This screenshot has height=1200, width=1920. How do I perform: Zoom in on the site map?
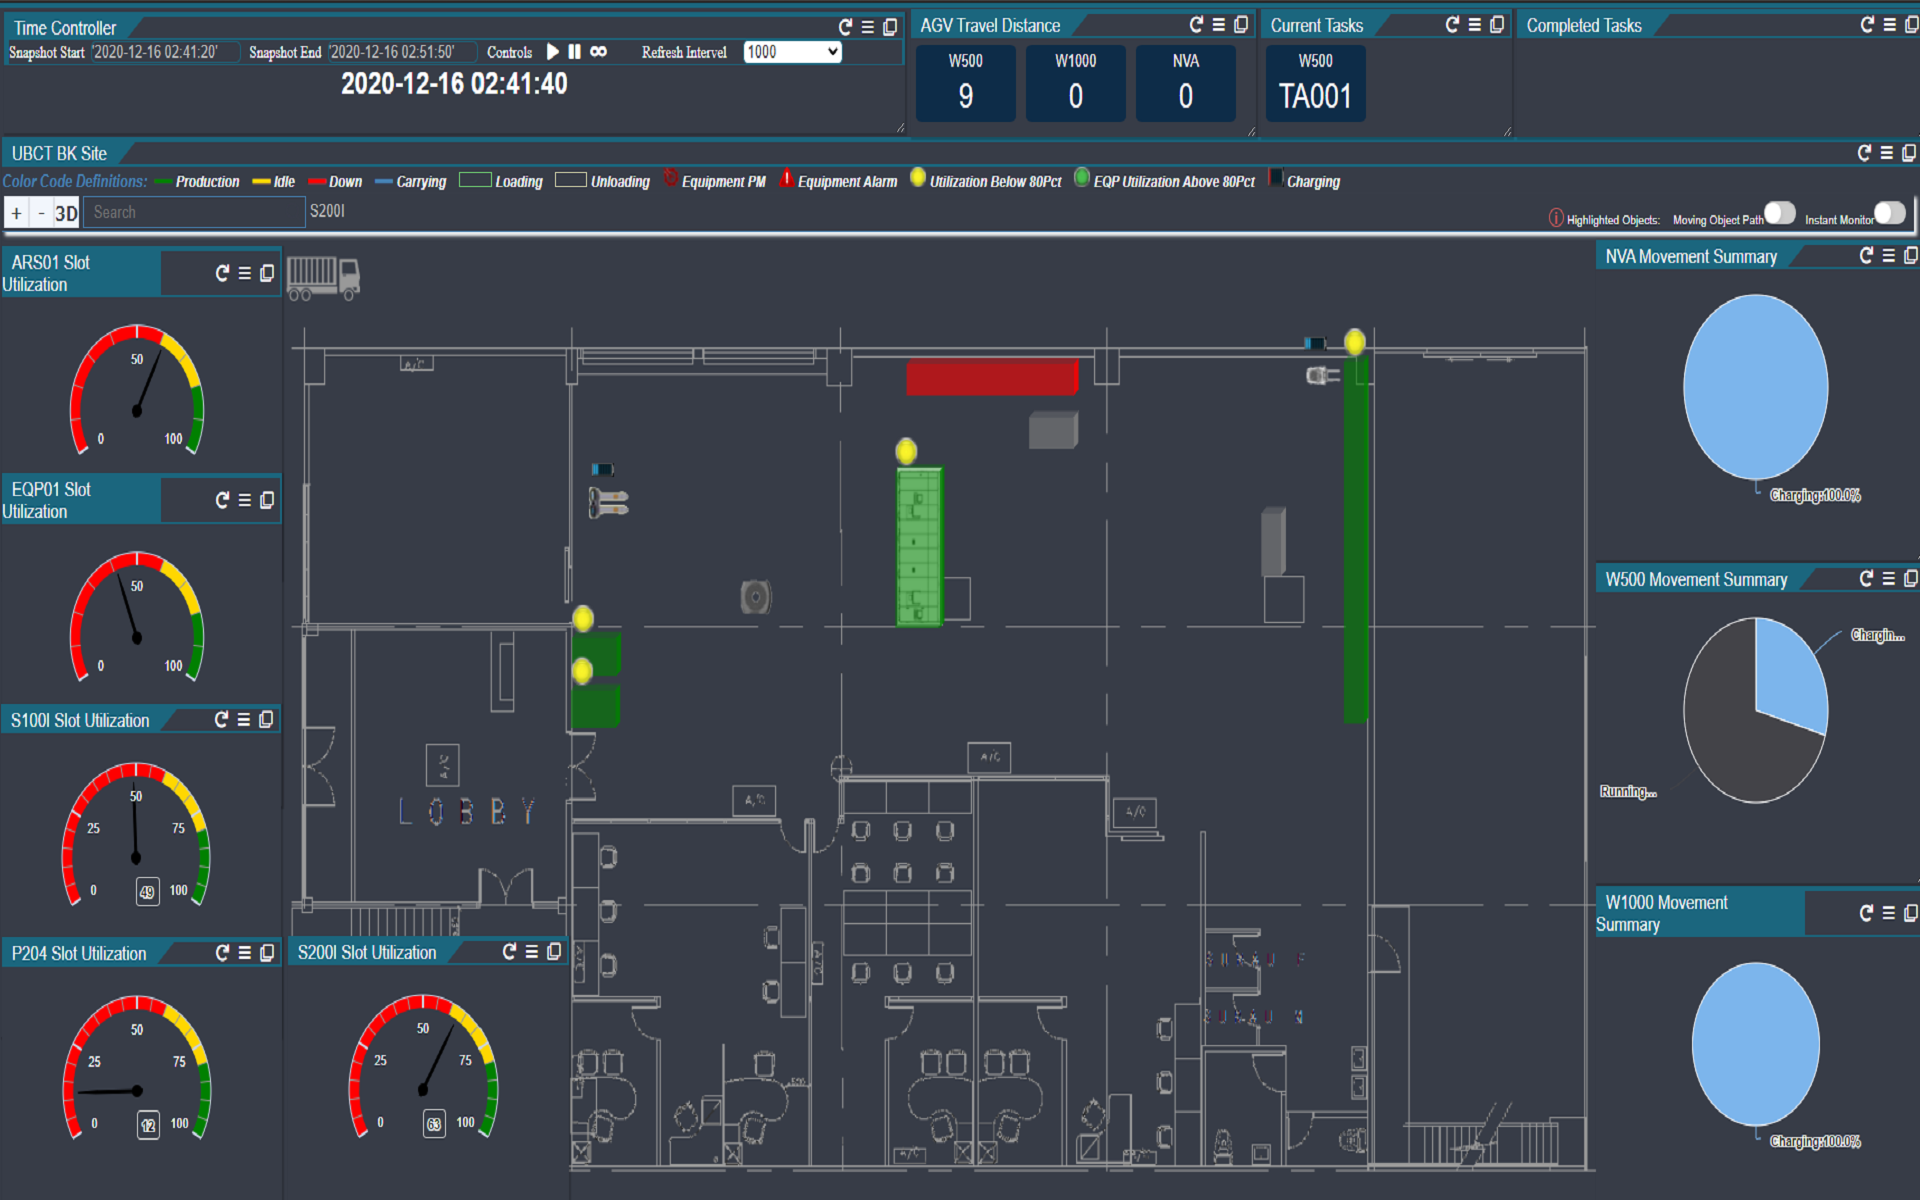coord(17,213)
